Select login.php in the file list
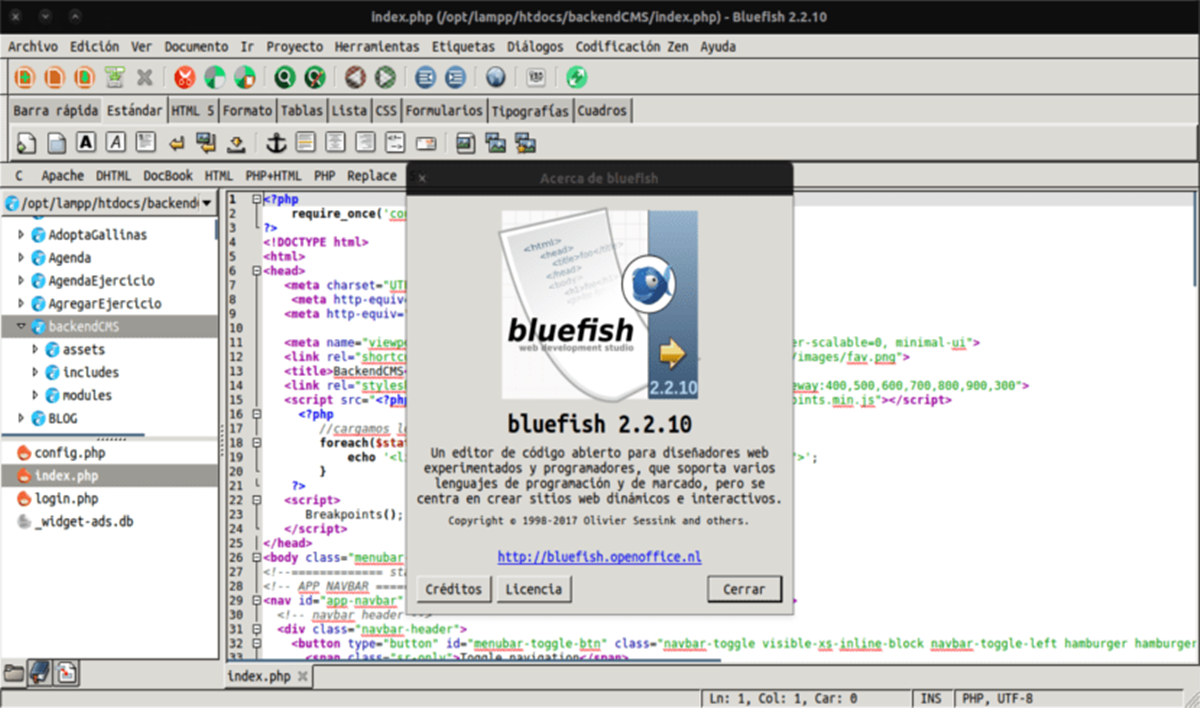 click(66, 498)
